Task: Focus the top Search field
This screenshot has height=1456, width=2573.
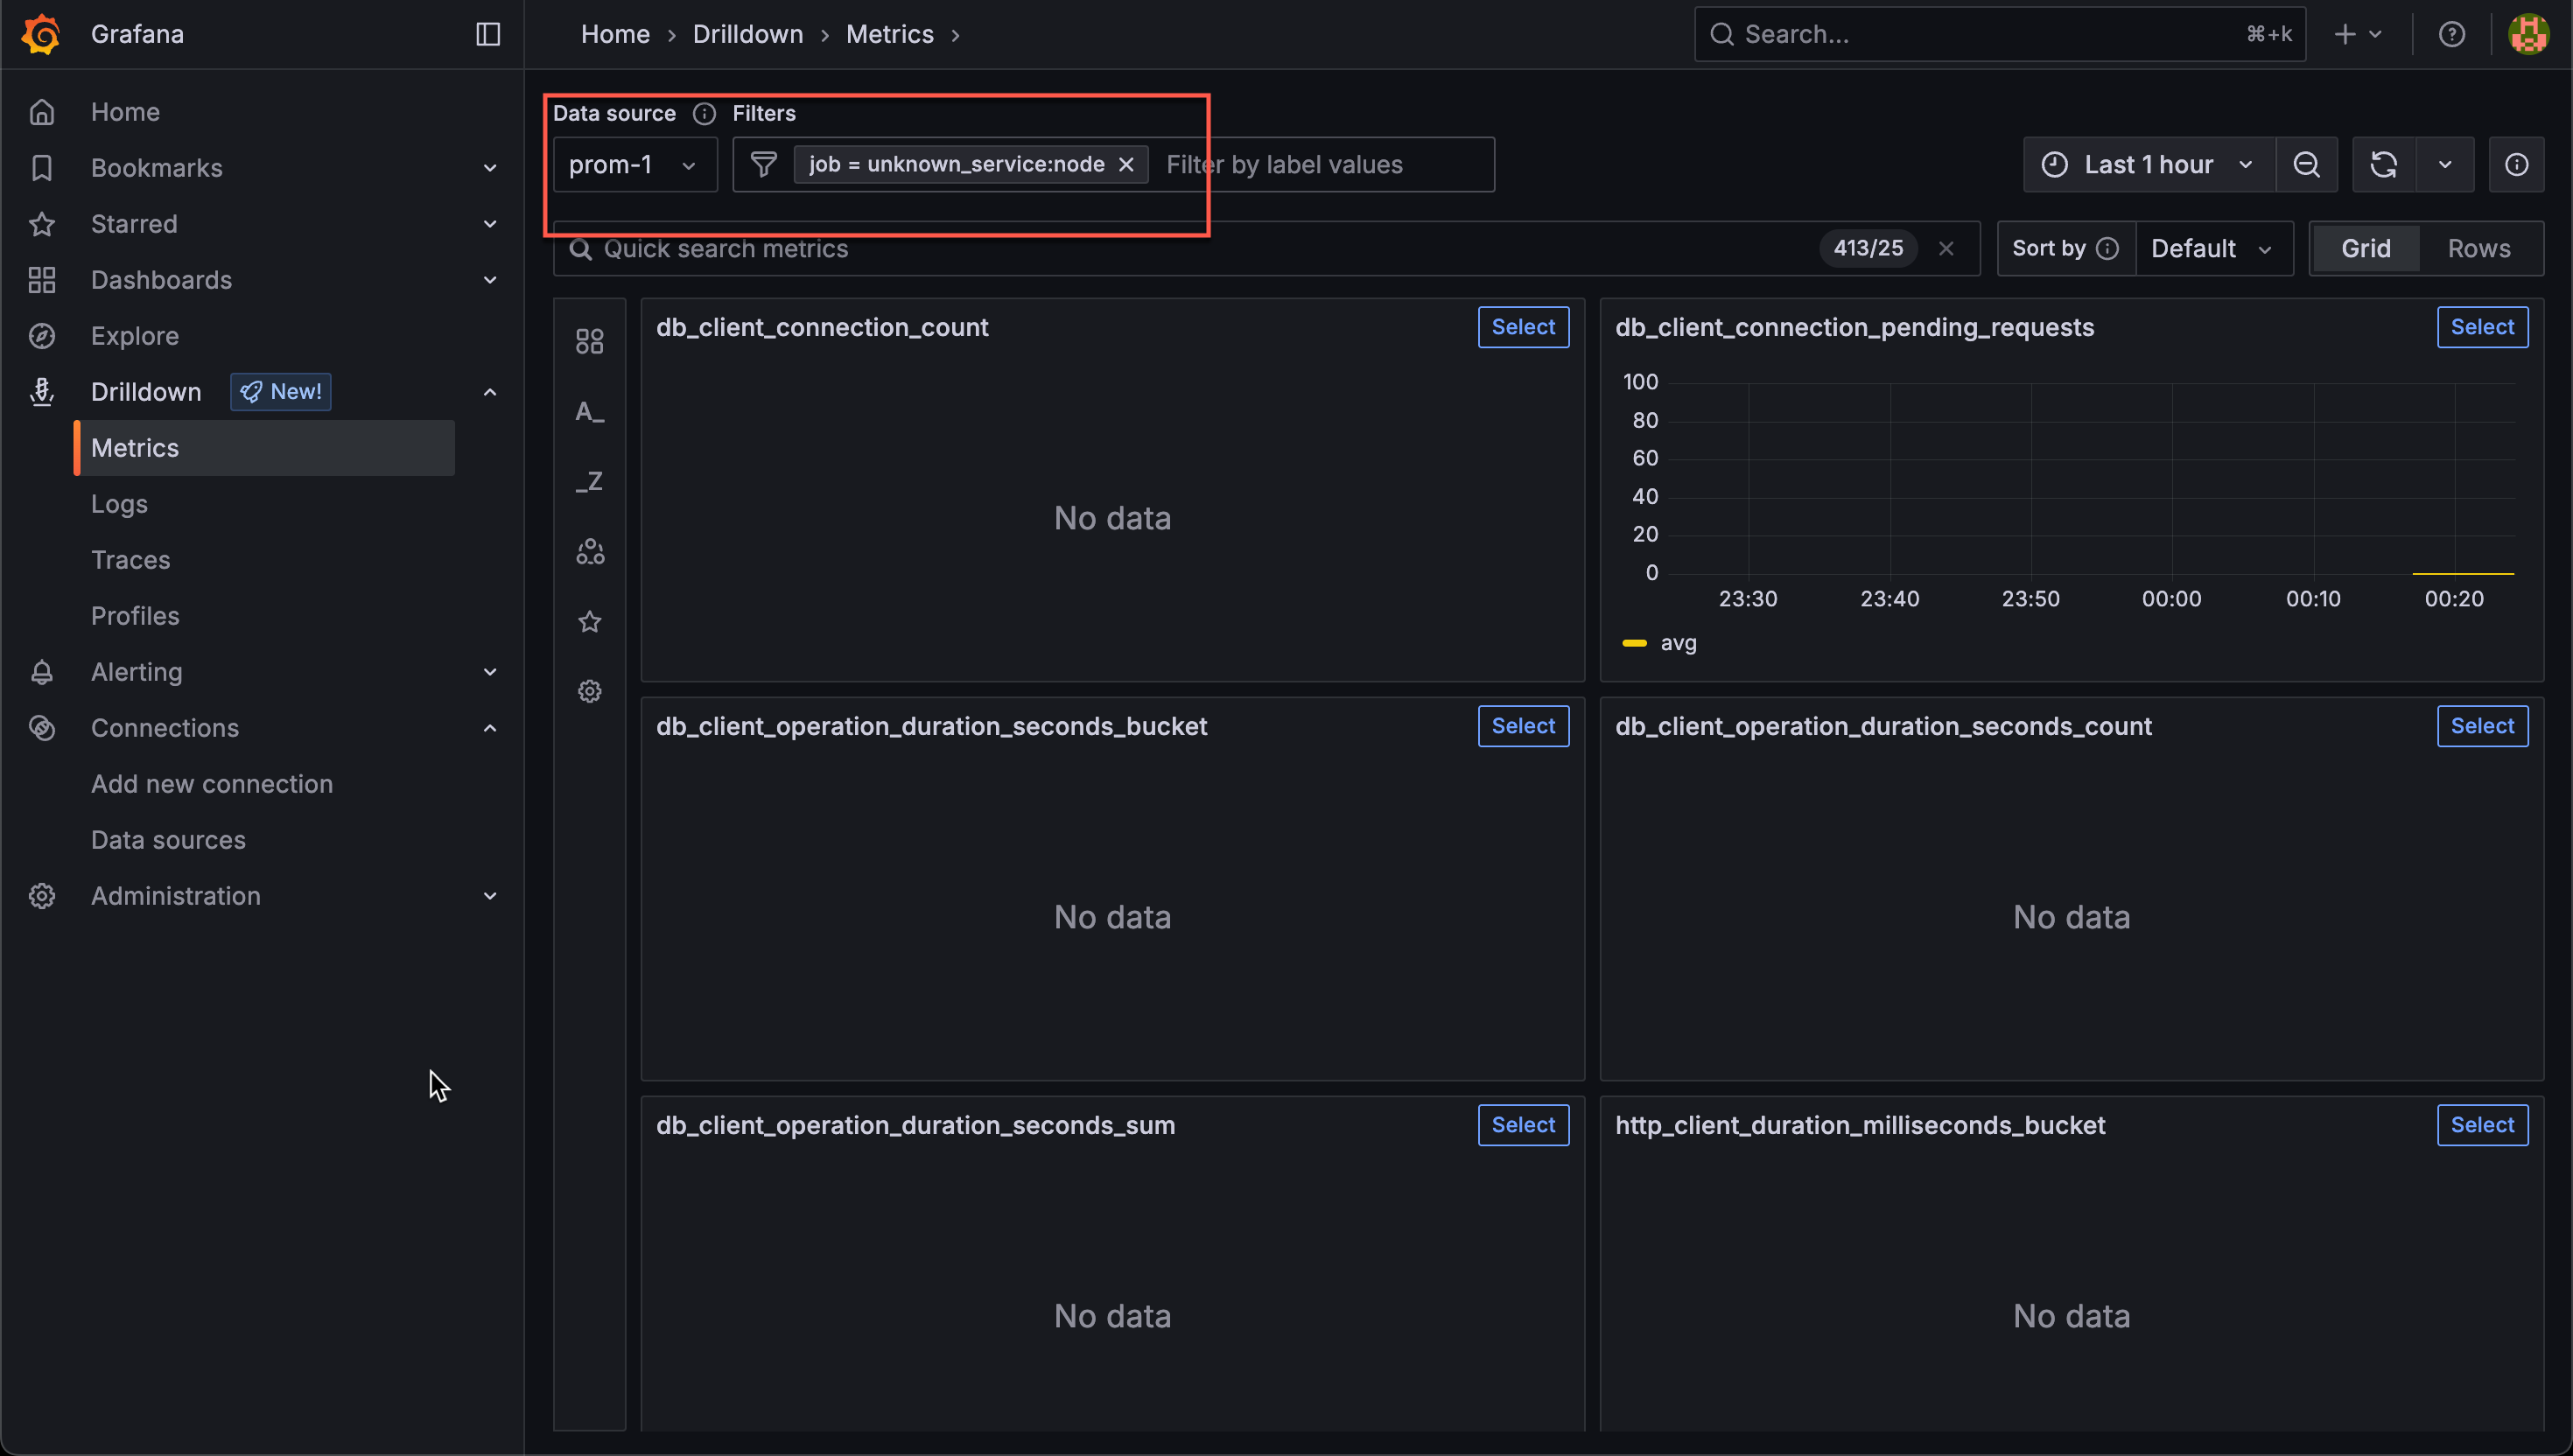Action: click(x=2000, y=34)
